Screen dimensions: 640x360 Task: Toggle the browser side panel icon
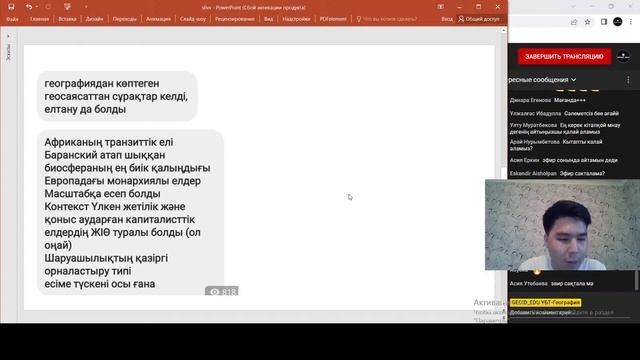click(604, 22)
